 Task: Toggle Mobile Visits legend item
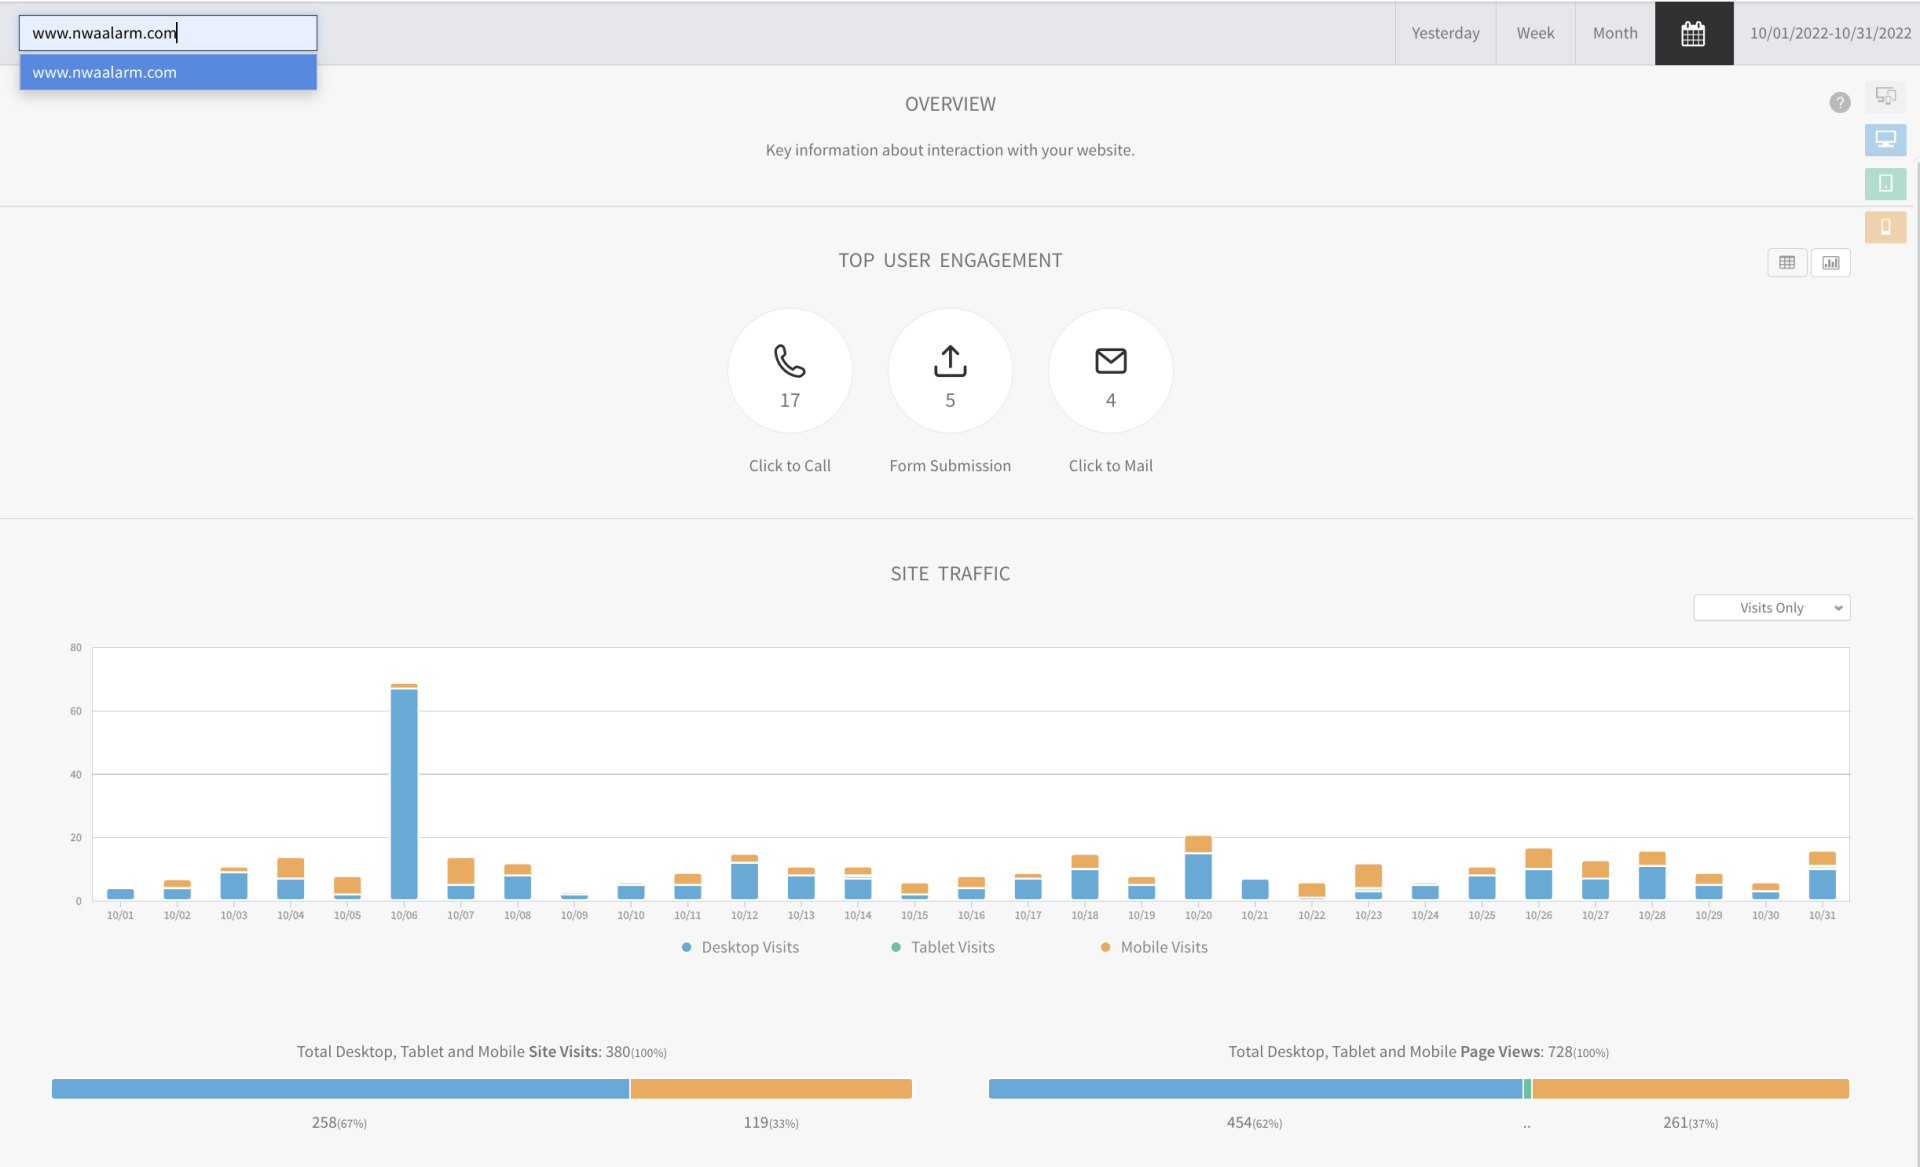coord(1163,947)
